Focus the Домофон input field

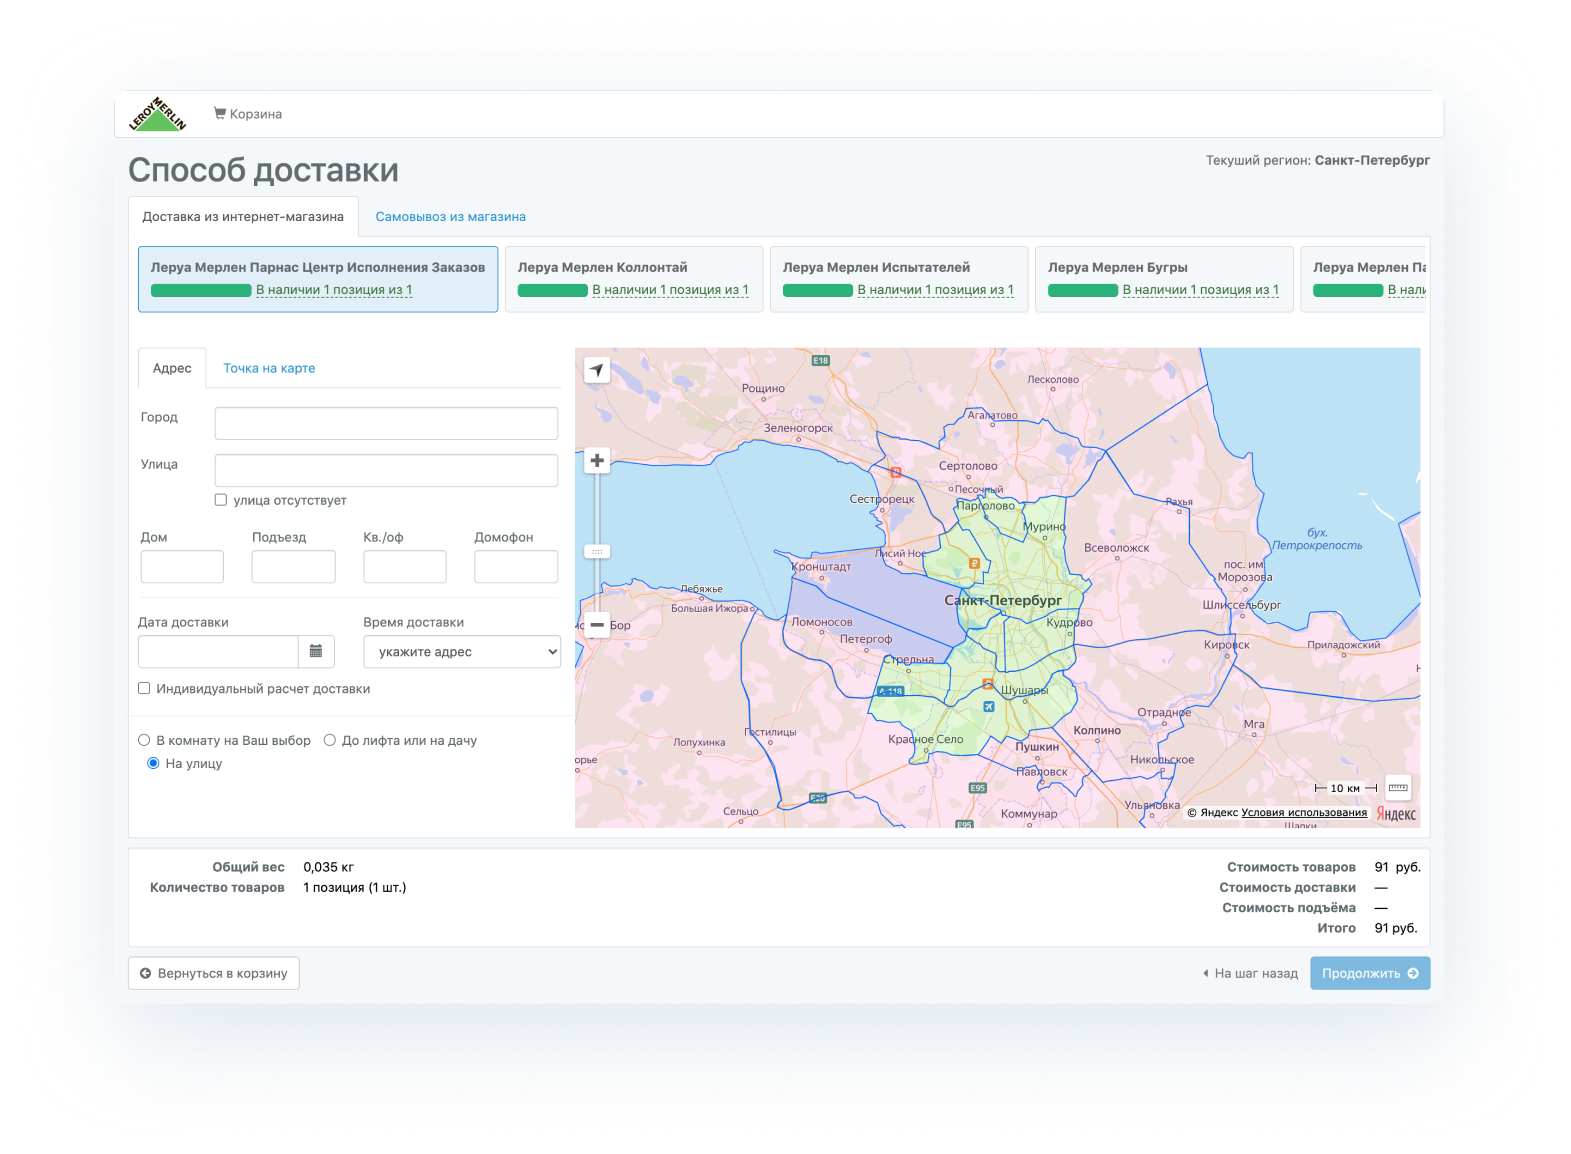click(x=516, y=566)
